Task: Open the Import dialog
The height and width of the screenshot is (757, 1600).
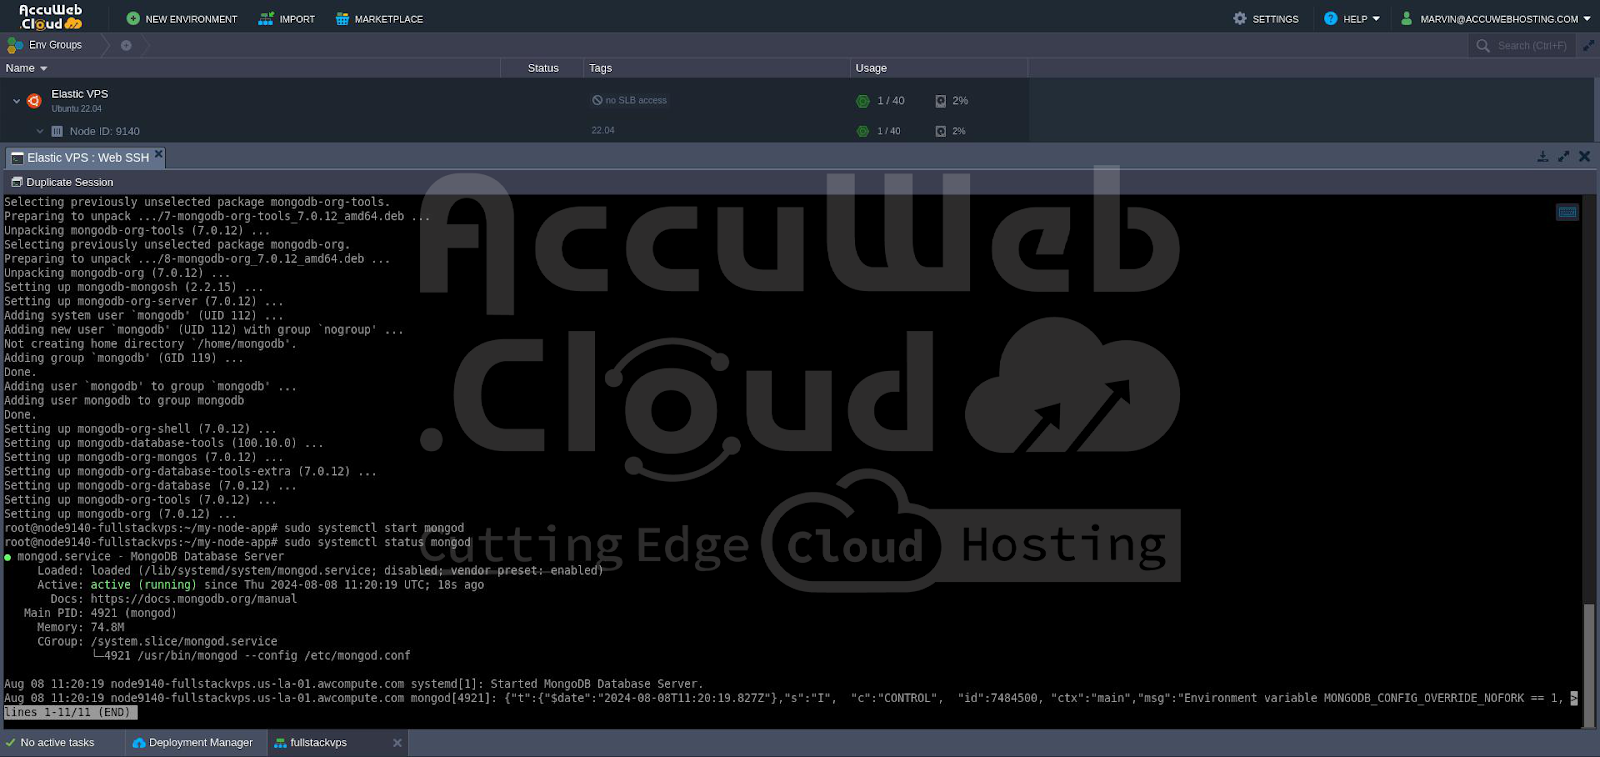Action: click(x=286, y=19)
